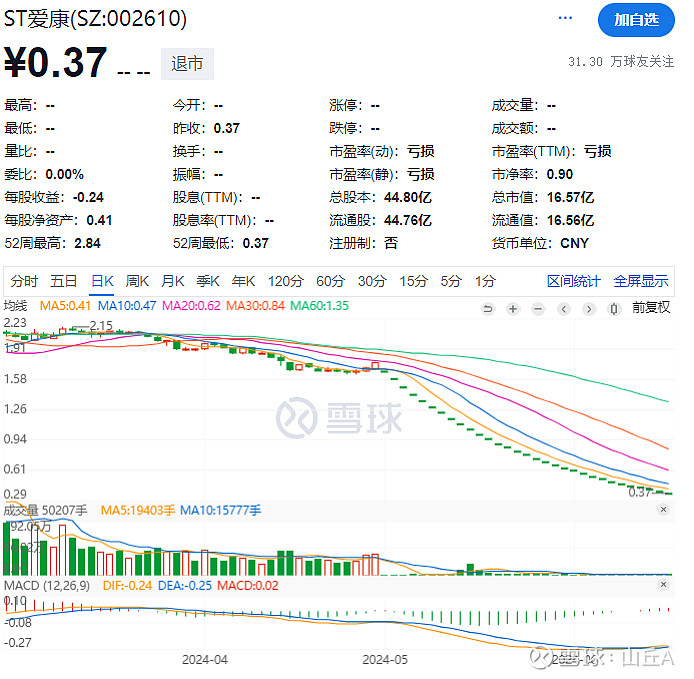Viewport: 694px width, 679px height.
Task: Switch to the 分时 chart tab
Action: click(24, 281)
